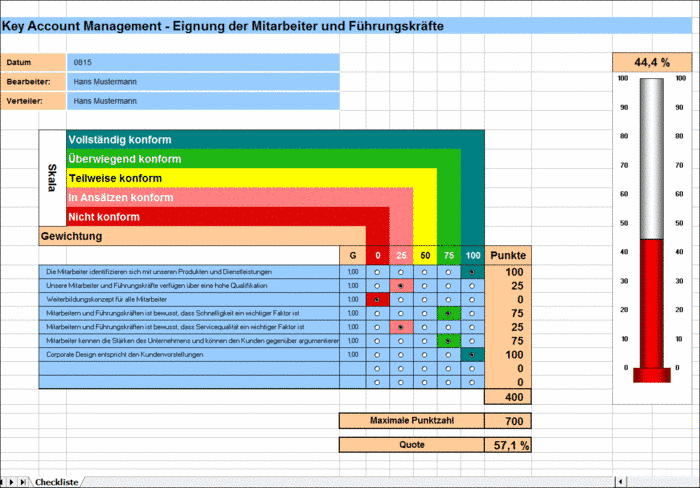Click the Maximale Punktzahl value 700
The image size is (700, 488).
[x=508, y=421]
